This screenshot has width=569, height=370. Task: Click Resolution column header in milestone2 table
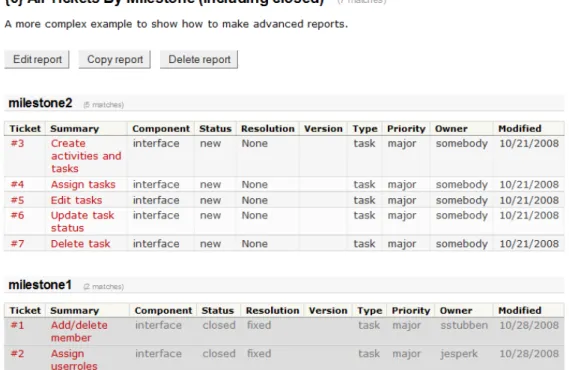tap(268, 129)
